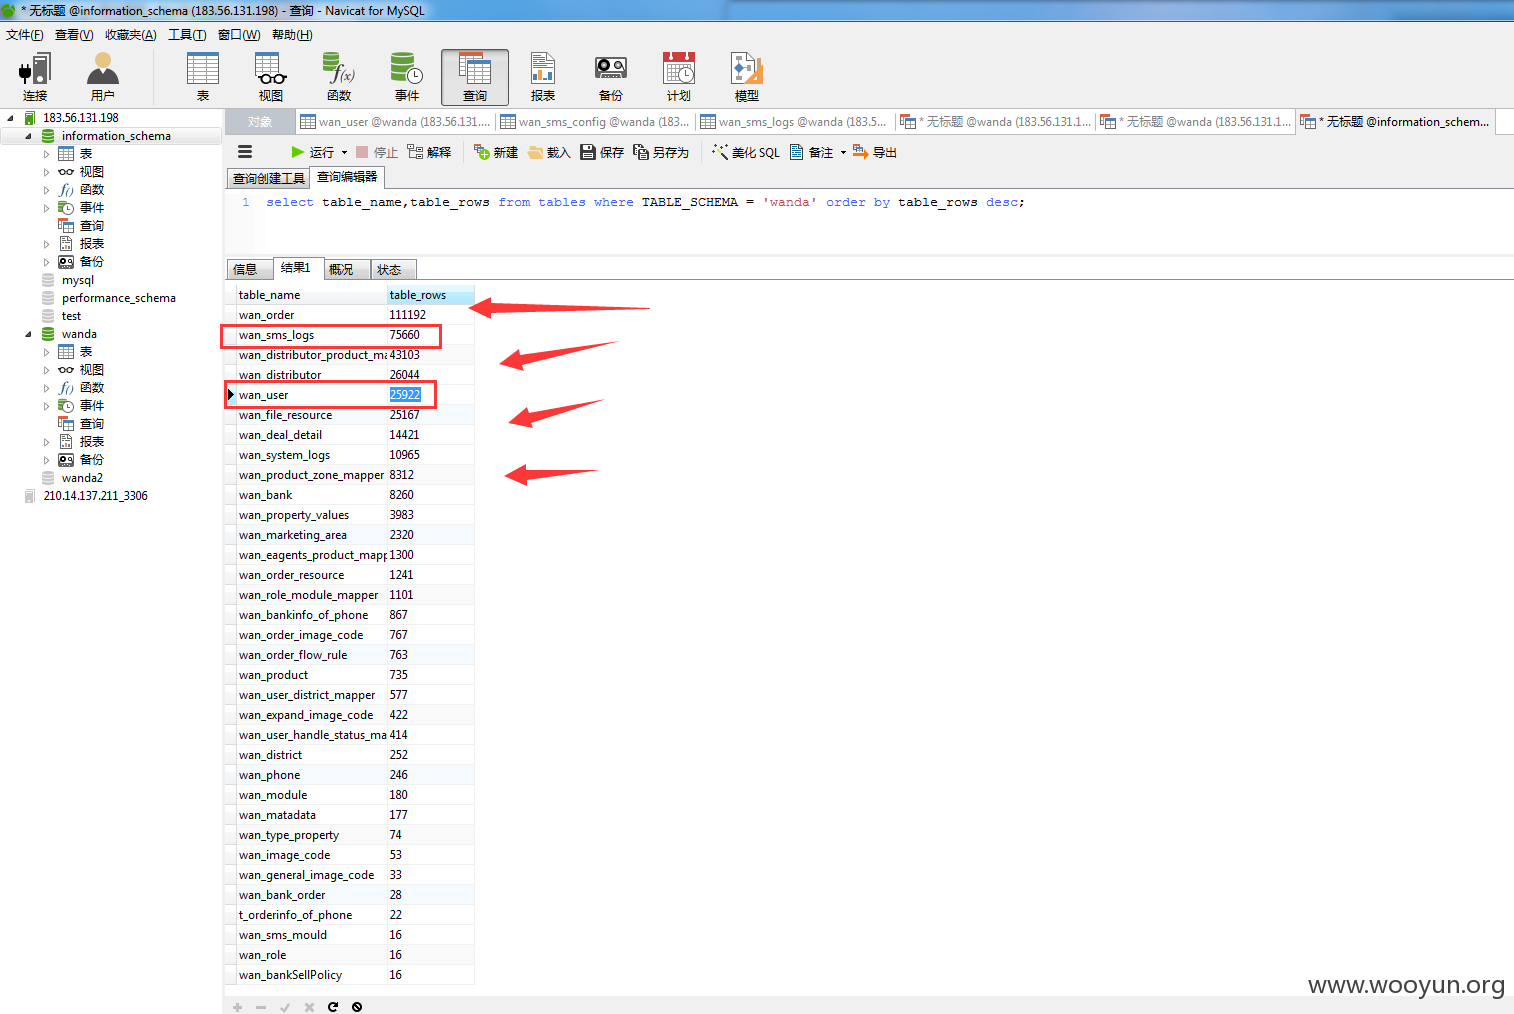The height and width of the screenshot is (1014, 1514).
Task: Expand 表 under information_schema
Action: tap(46, 154)
